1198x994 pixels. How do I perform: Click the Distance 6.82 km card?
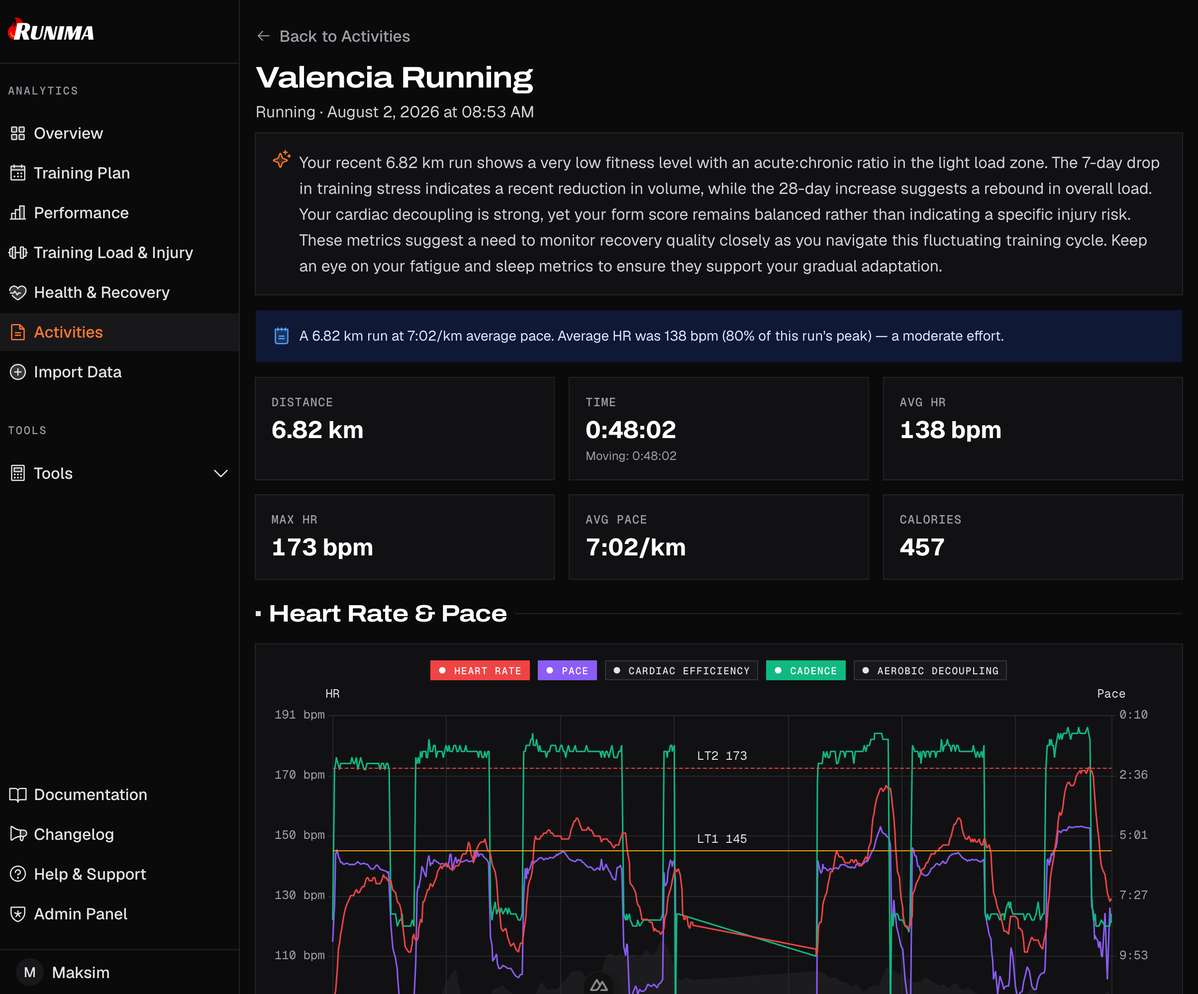coord(405,428)
